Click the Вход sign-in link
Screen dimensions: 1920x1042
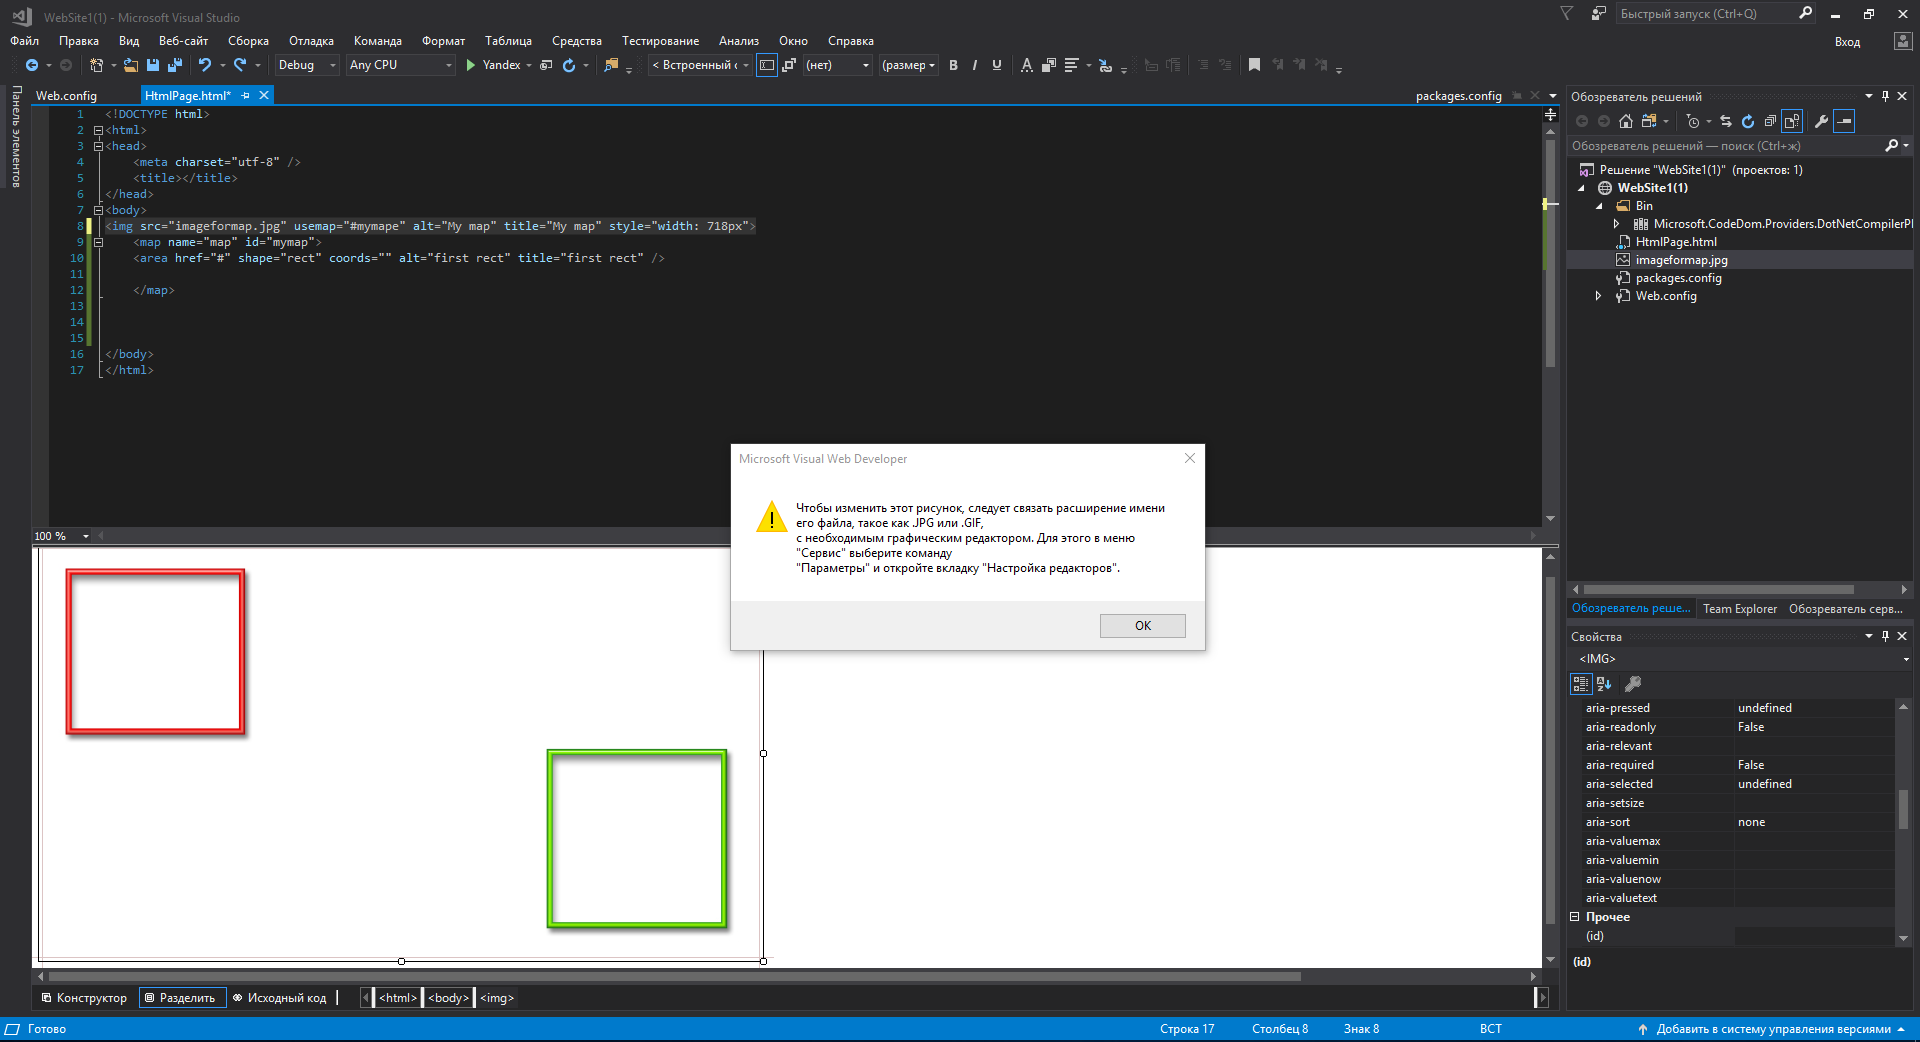pyautogui.click(x=1847, y=41)
